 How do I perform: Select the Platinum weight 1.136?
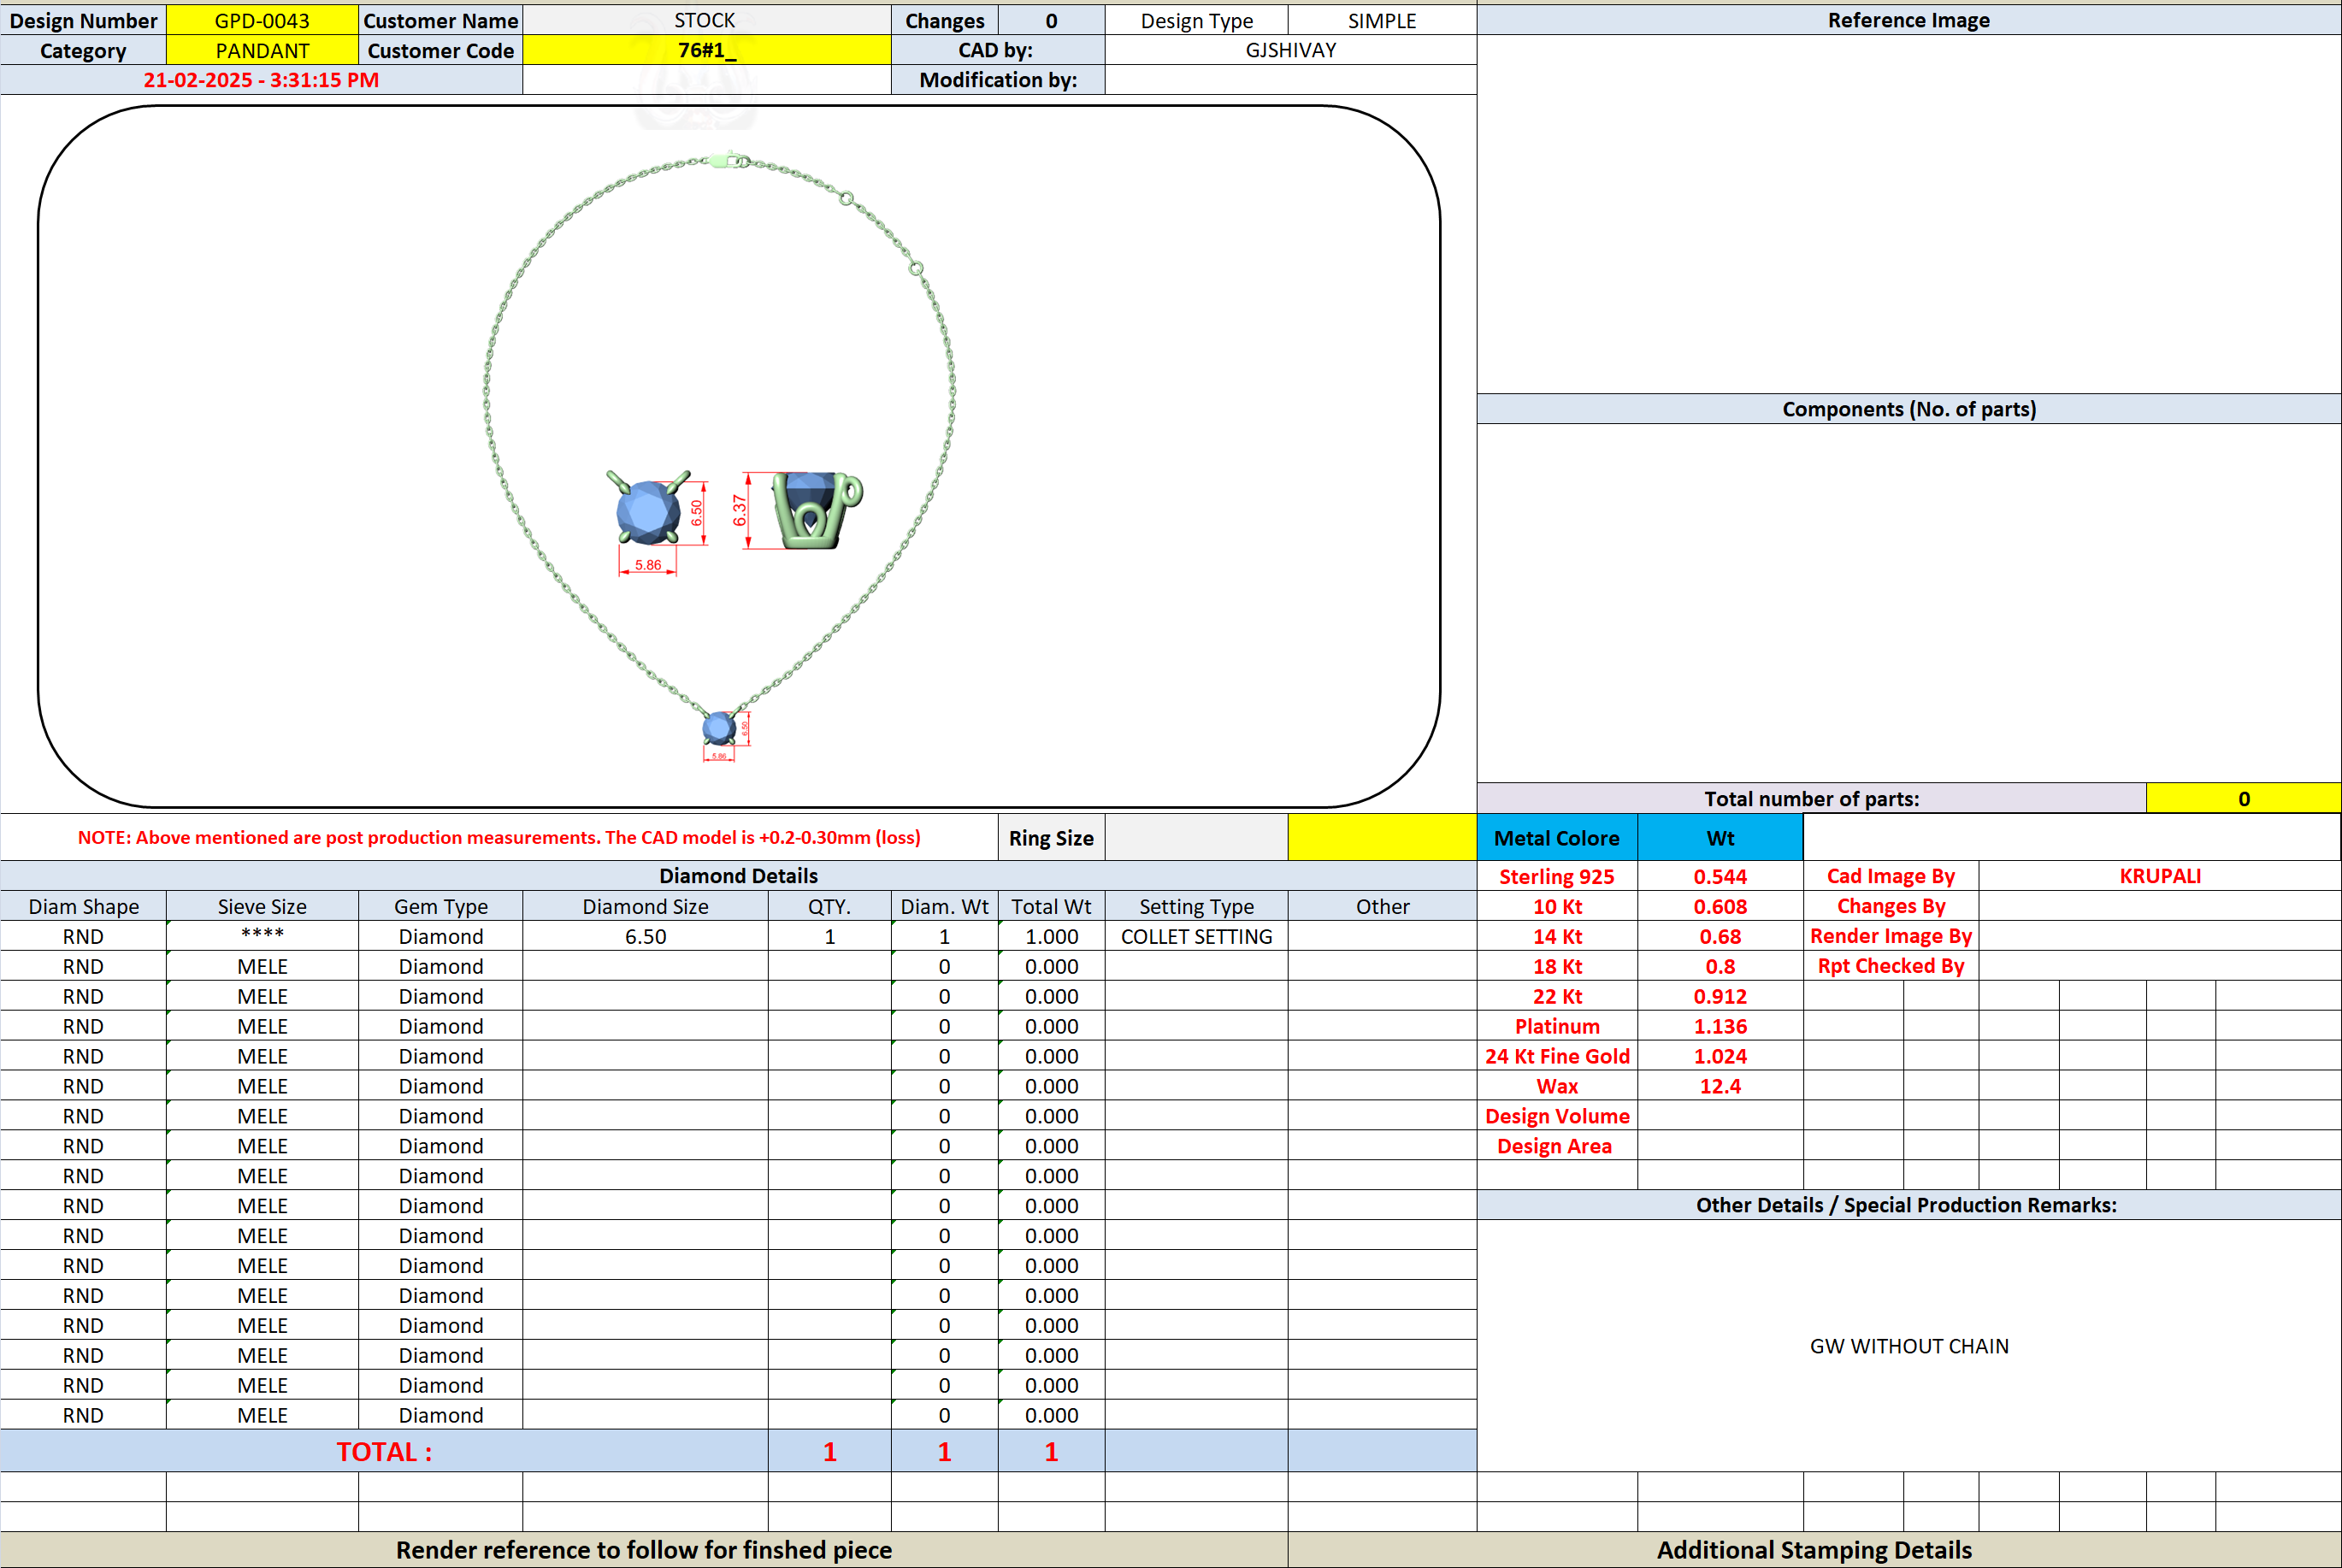pyautogui.click(x=1720, y=1026)
